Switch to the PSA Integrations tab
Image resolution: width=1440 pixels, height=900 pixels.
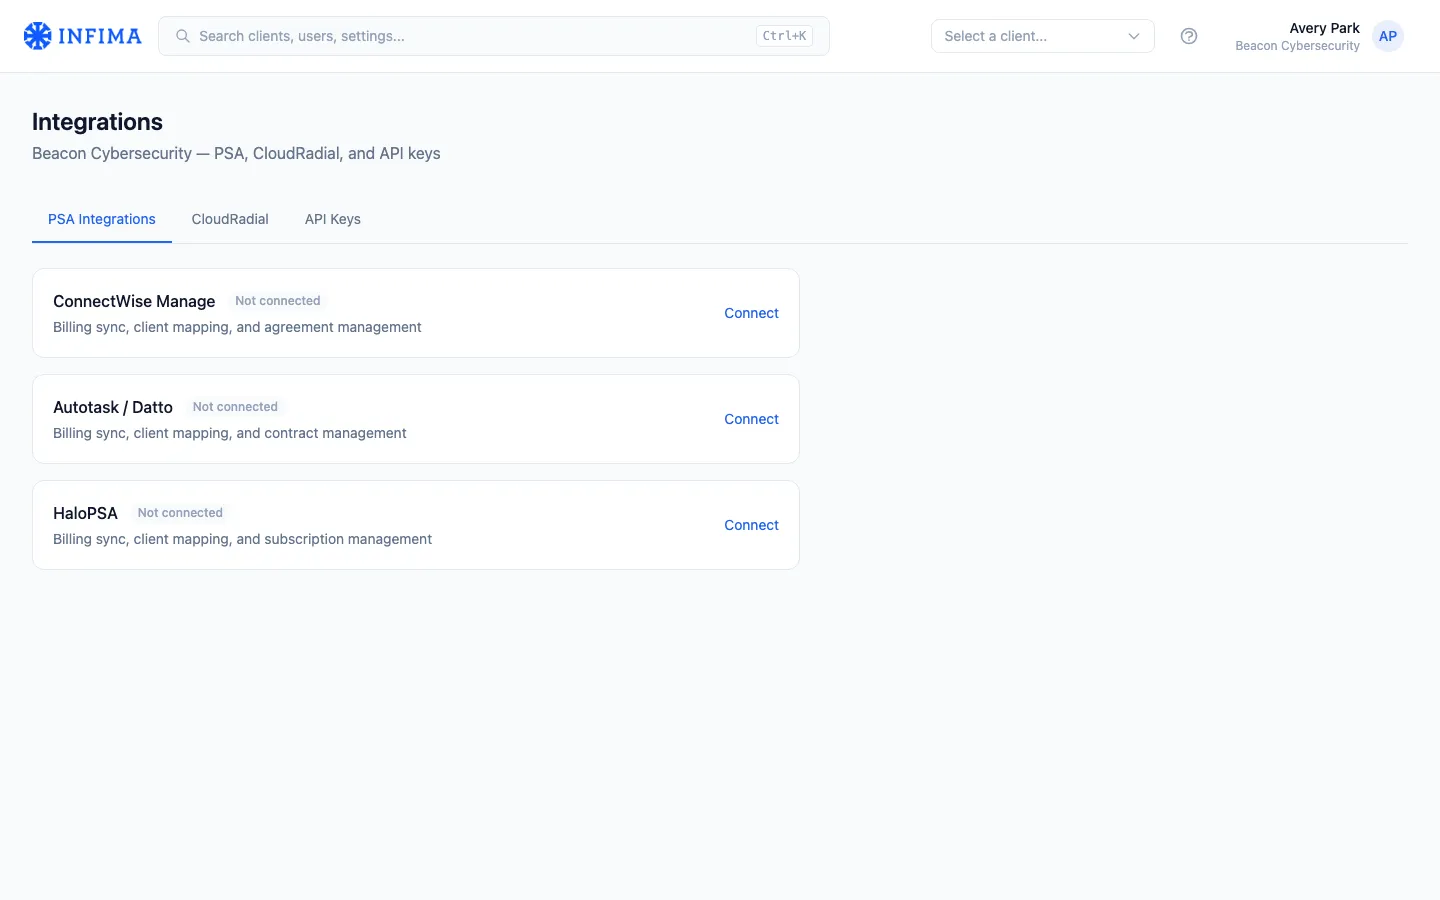click(x=102, y=219)
